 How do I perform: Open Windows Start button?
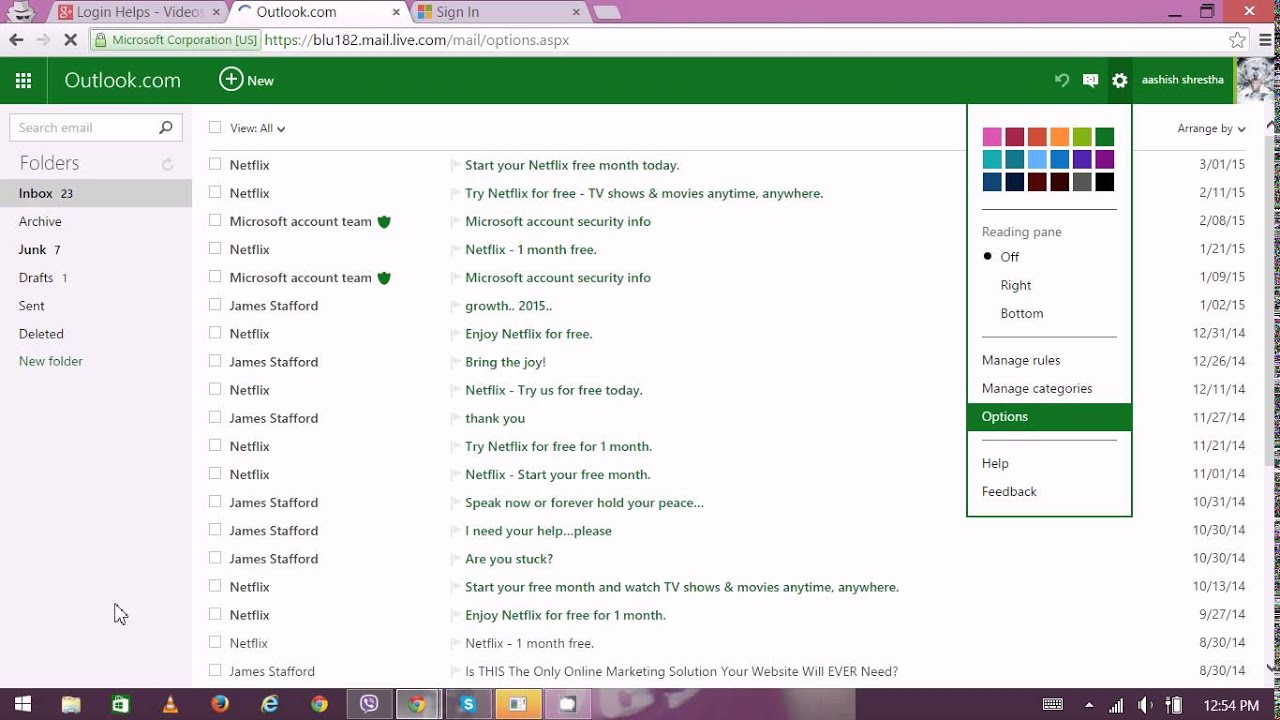click(x=22, y=704)
